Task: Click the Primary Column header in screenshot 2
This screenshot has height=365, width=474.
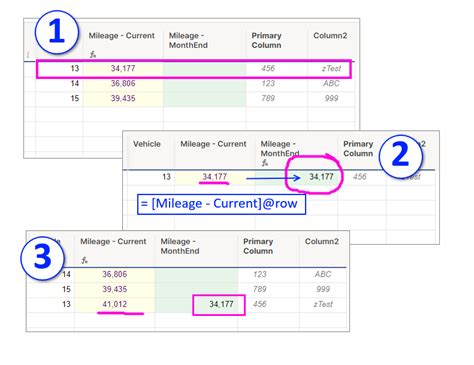Action: click(358, 149)
